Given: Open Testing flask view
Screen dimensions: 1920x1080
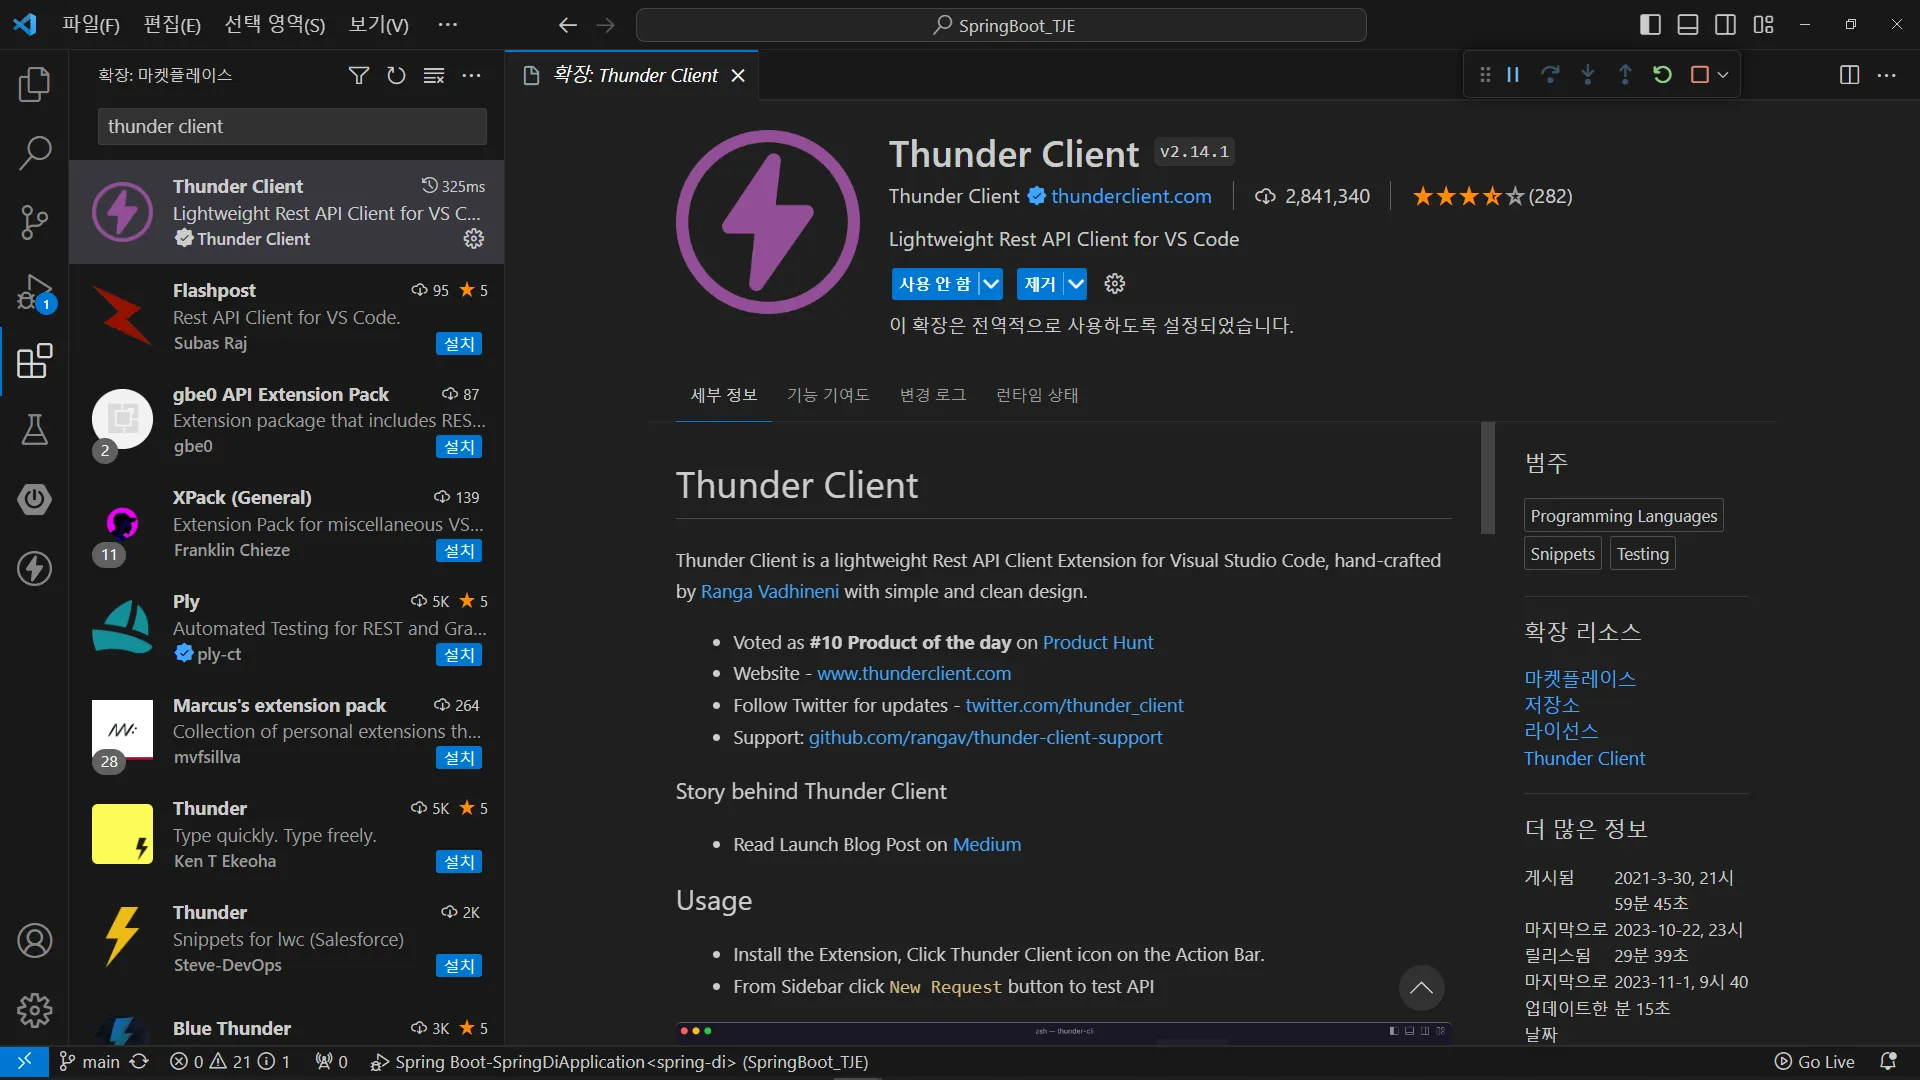Looking at the screenshot, I should pos(34,430).
